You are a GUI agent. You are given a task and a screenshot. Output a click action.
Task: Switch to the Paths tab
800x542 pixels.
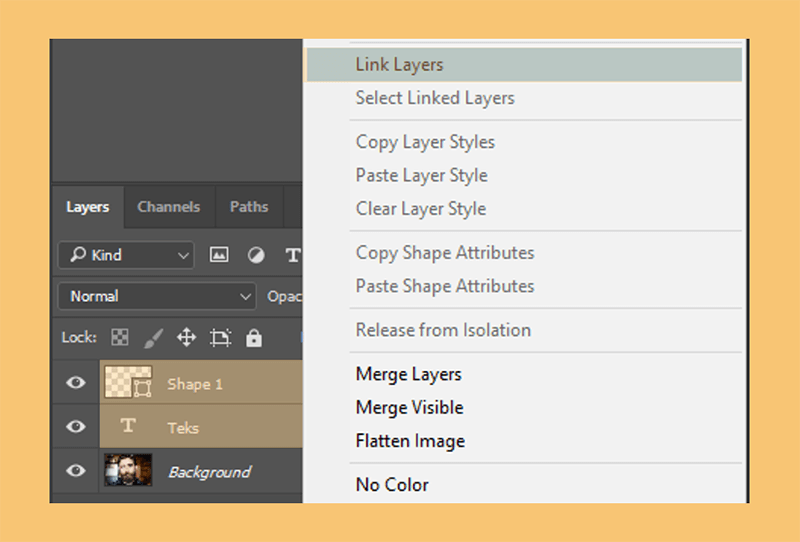(249, 207)
